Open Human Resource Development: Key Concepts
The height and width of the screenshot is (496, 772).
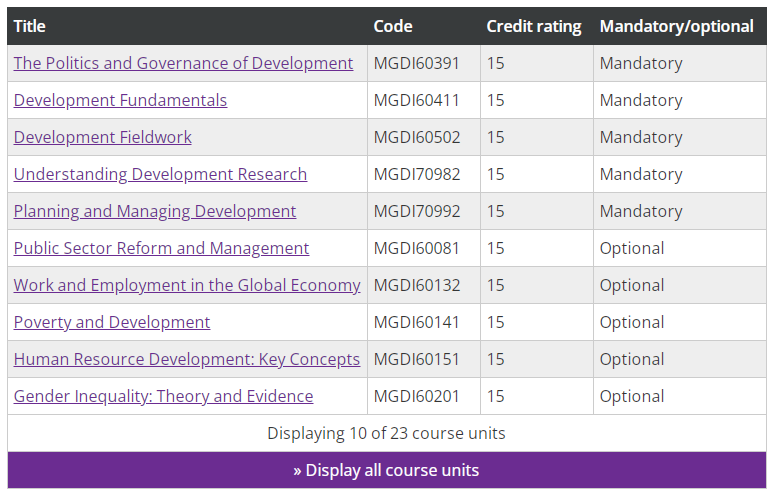pos(187,359)
